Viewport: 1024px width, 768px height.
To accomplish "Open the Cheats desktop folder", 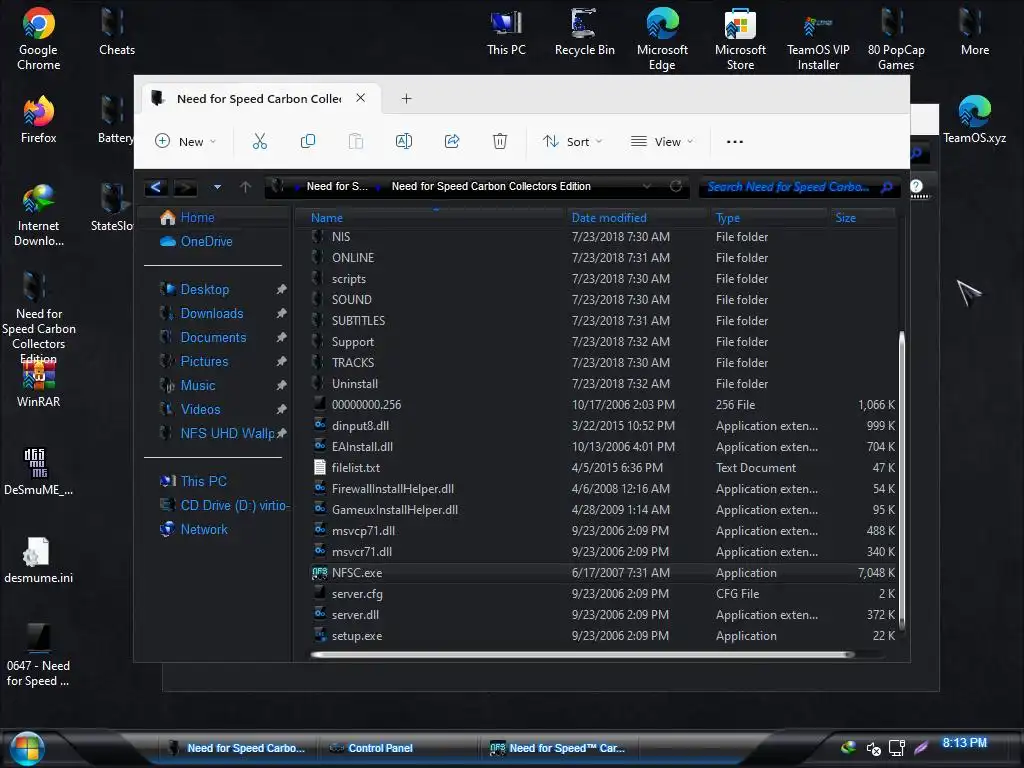I will click(x=117, y=31).
